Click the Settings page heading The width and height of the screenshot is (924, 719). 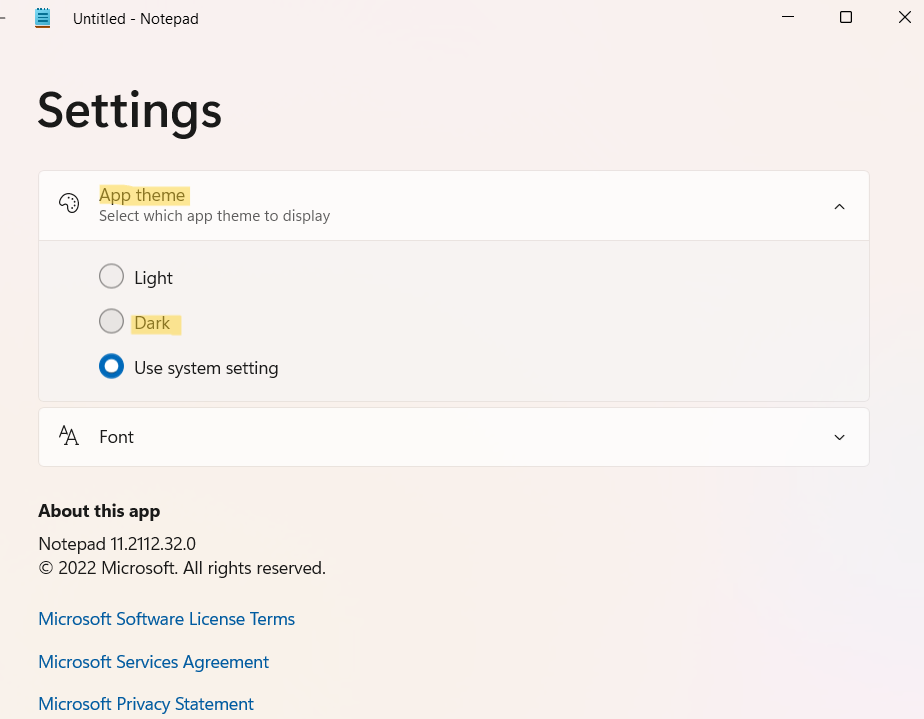pyautogui.click(x=130, y=110)
